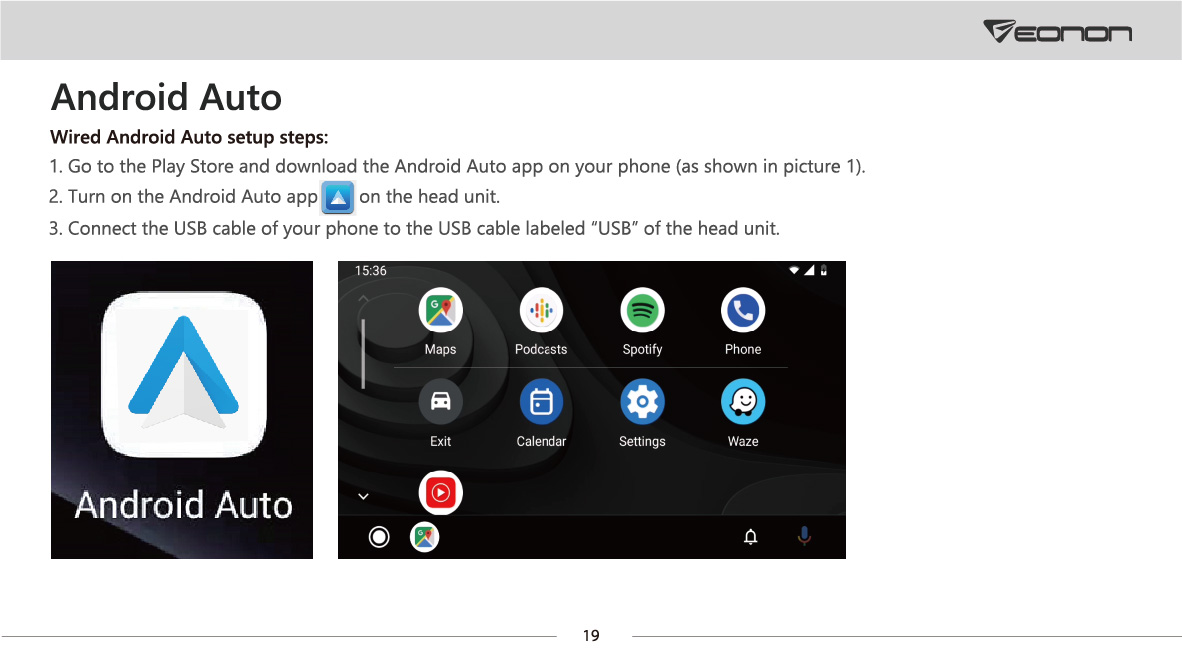This screenshot has width=1182, height=651.
Task: Click the "Android Auto" caption under the logo
Action: (183, 505)
